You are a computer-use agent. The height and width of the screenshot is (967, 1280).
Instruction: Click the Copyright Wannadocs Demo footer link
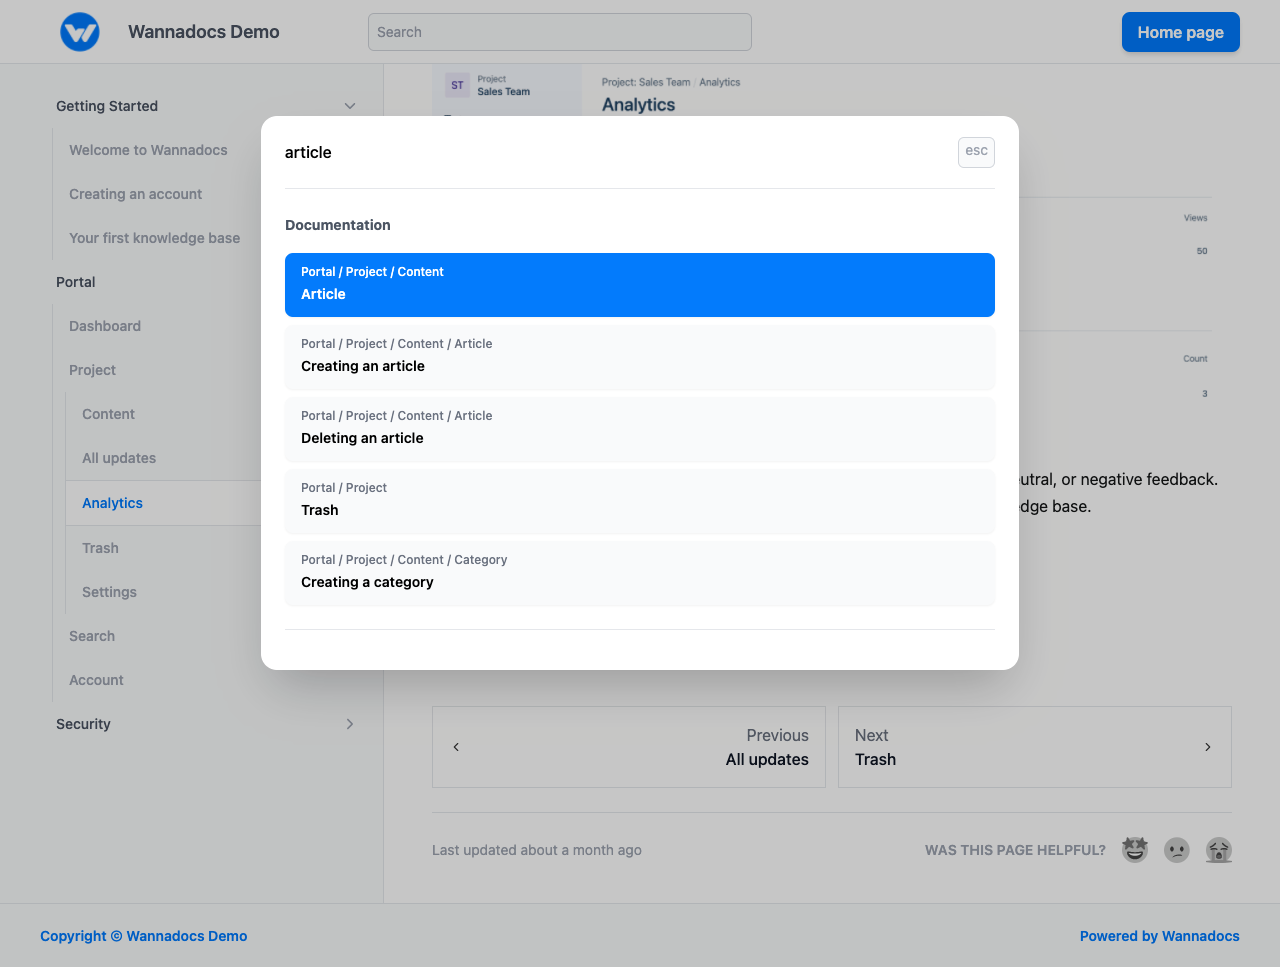point(144,936)
